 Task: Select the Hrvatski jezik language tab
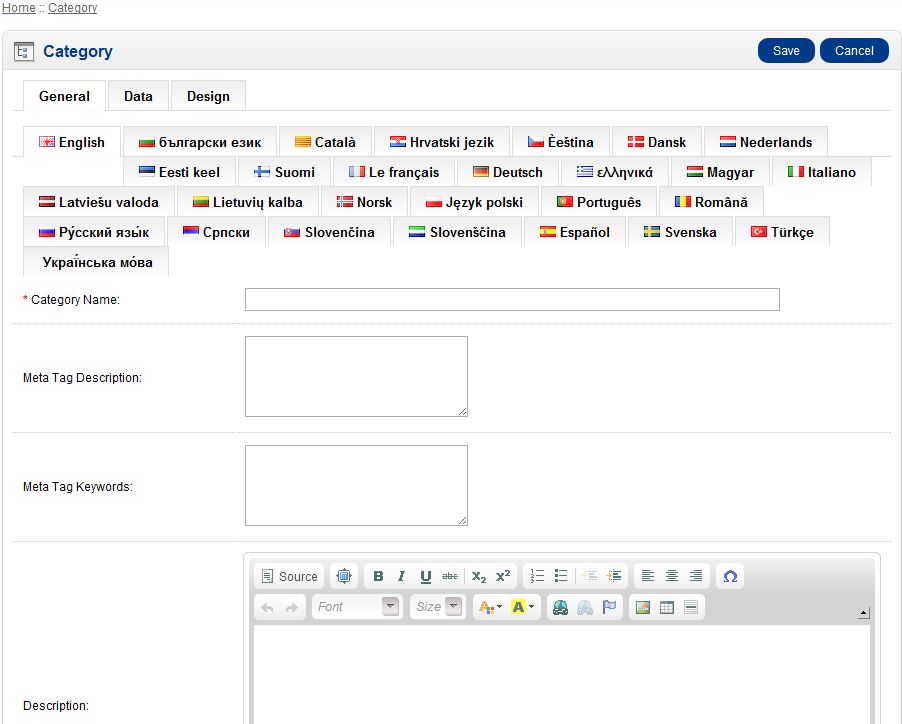coord(442,142)
